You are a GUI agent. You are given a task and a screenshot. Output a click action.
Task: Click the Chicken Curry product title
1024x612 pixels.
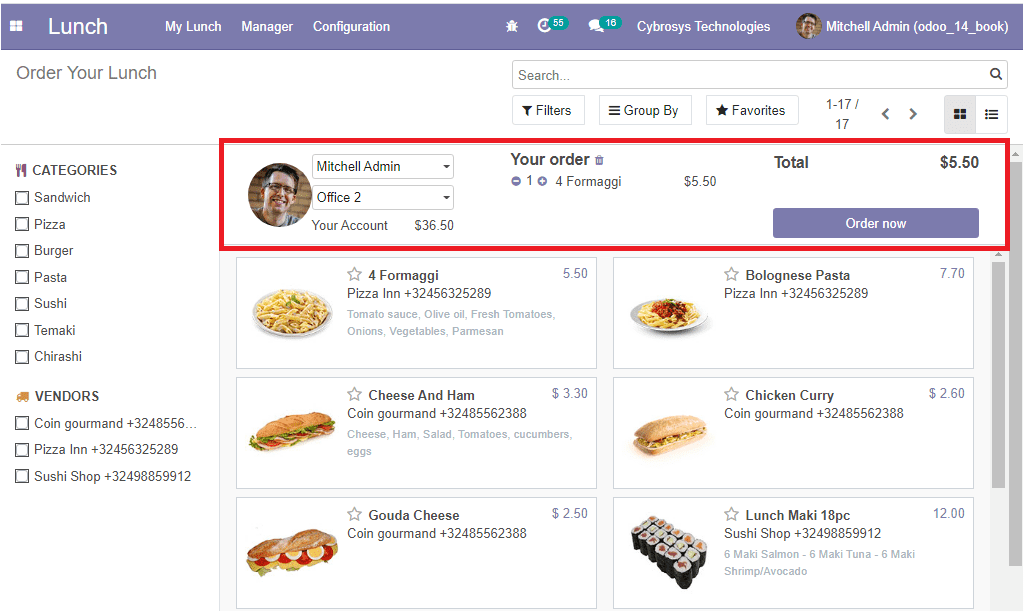coord(790,395)
